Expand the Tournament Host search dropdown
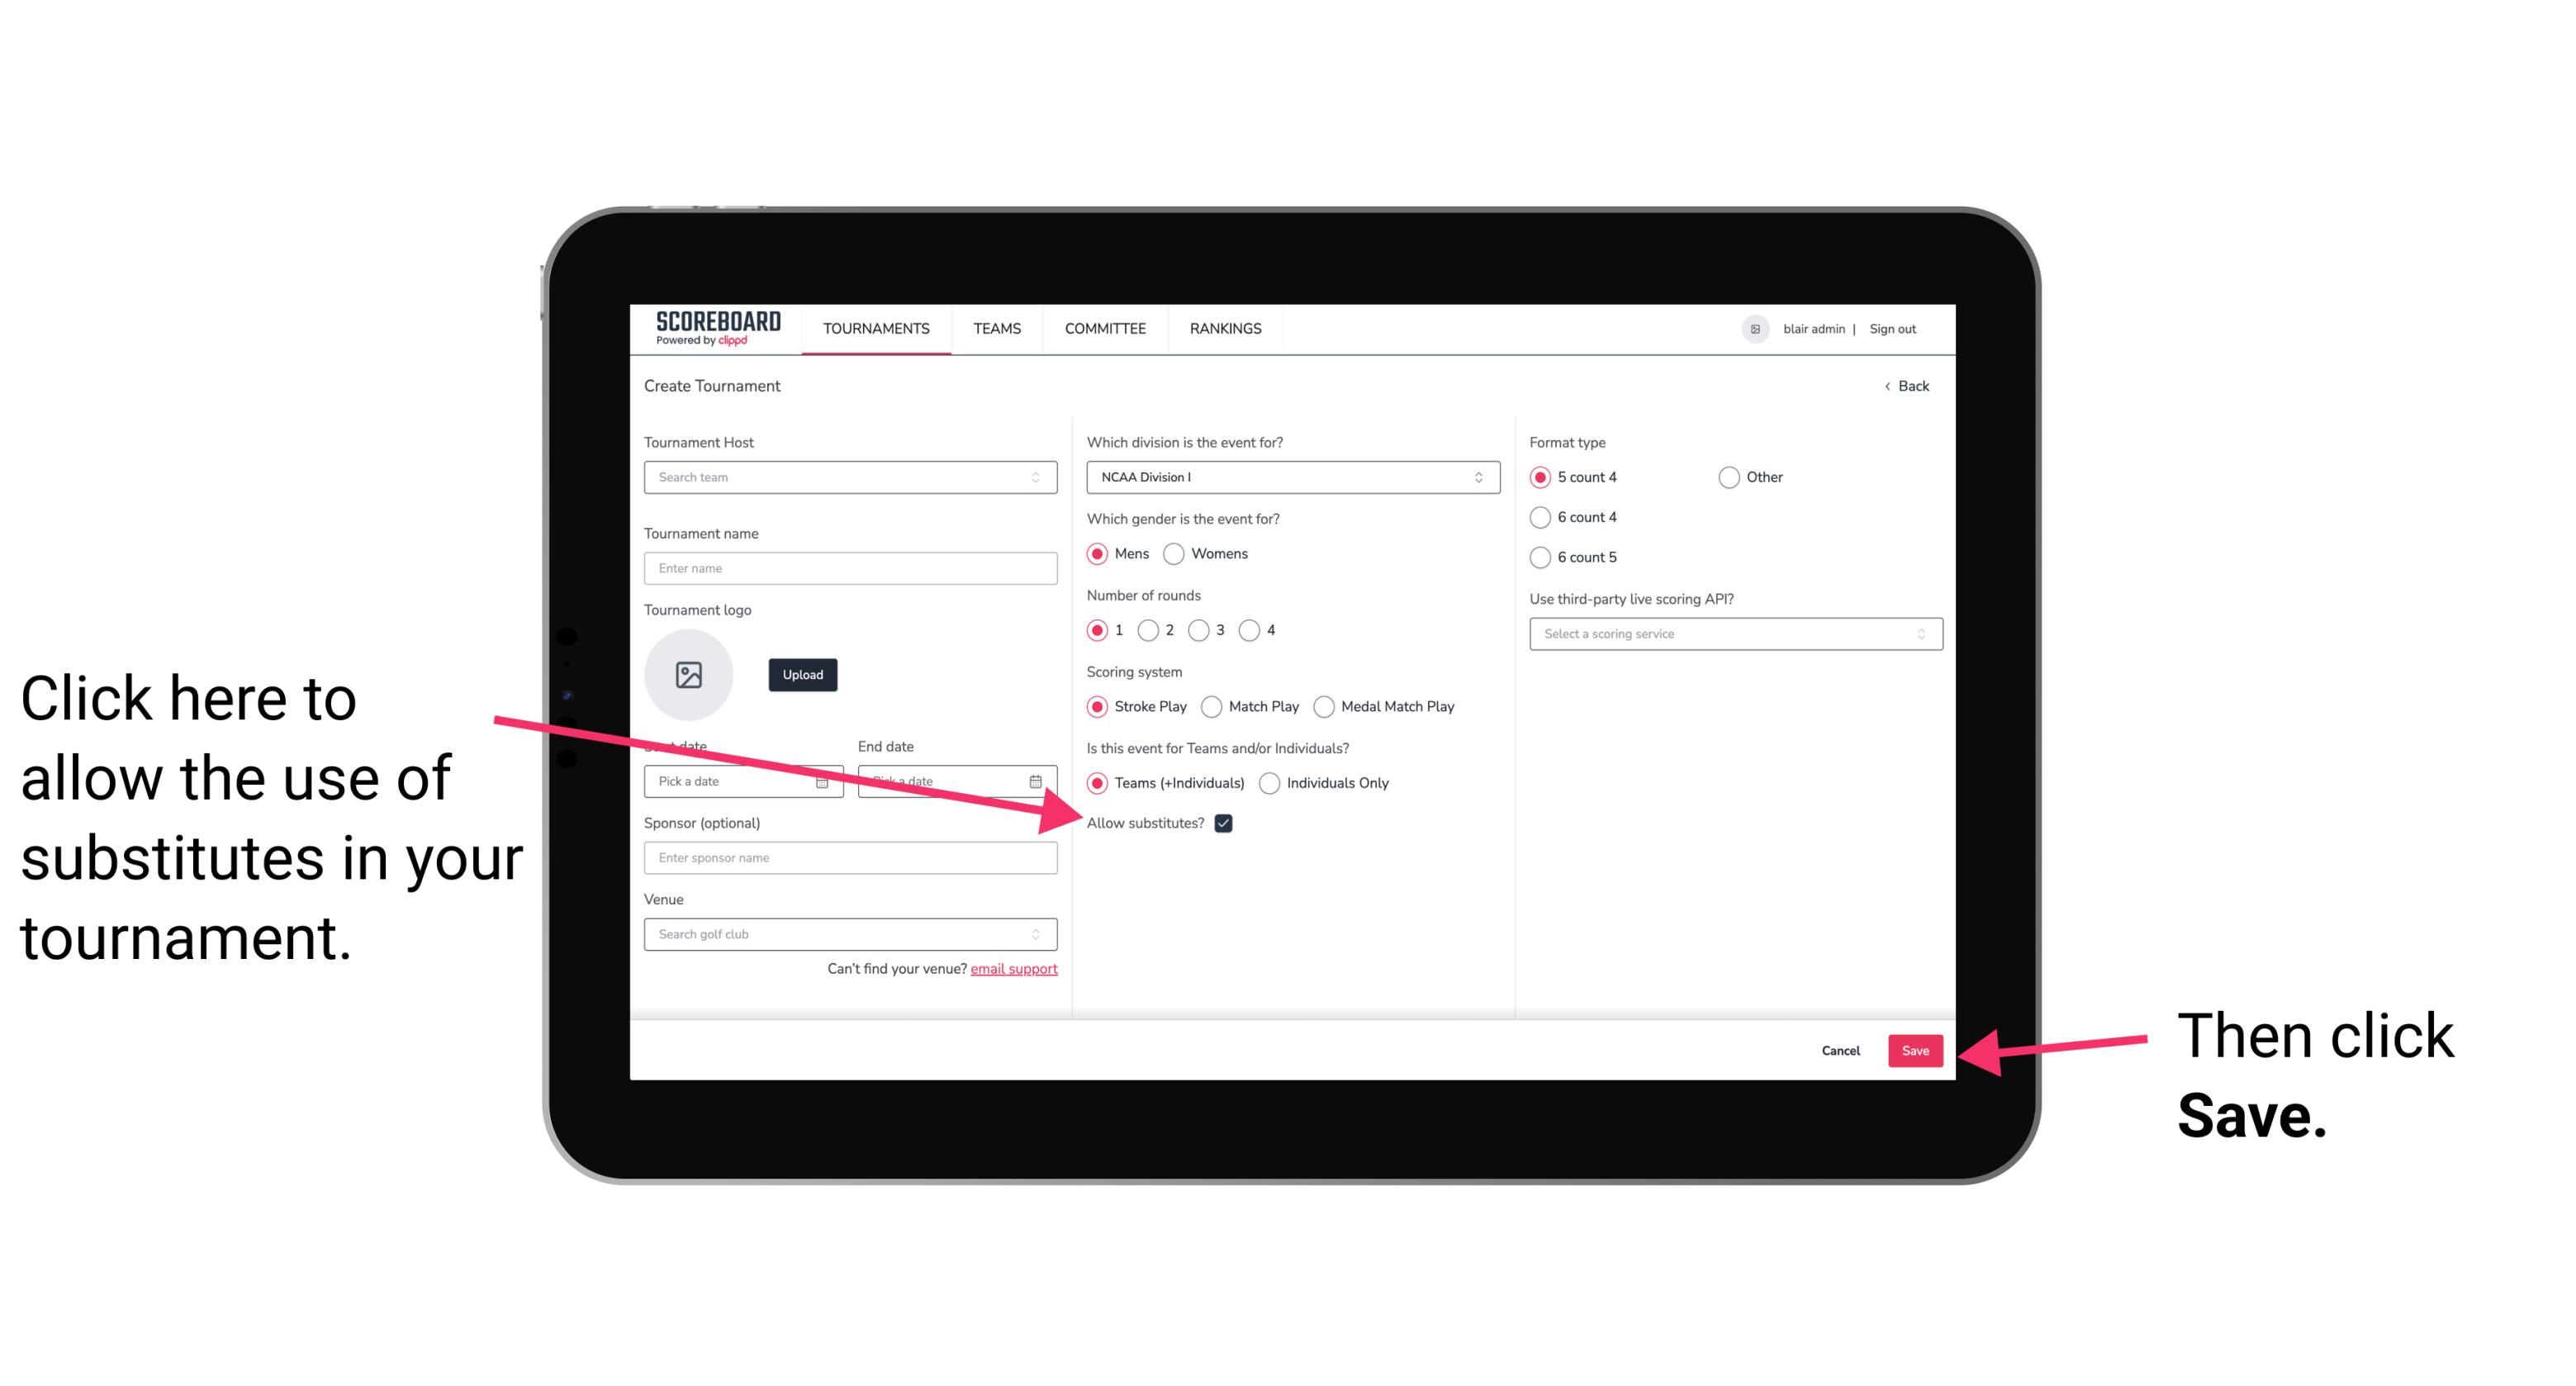 tap(1039, 478)
